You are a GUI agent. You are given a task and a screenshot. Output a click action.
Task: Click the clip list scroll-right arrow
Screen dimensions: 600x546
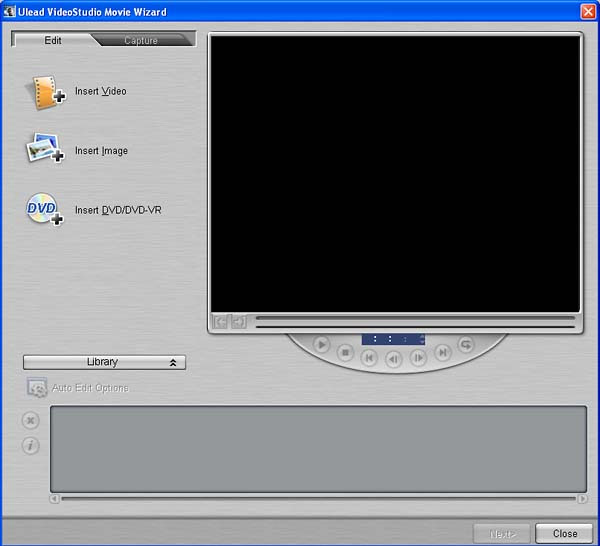582,499
